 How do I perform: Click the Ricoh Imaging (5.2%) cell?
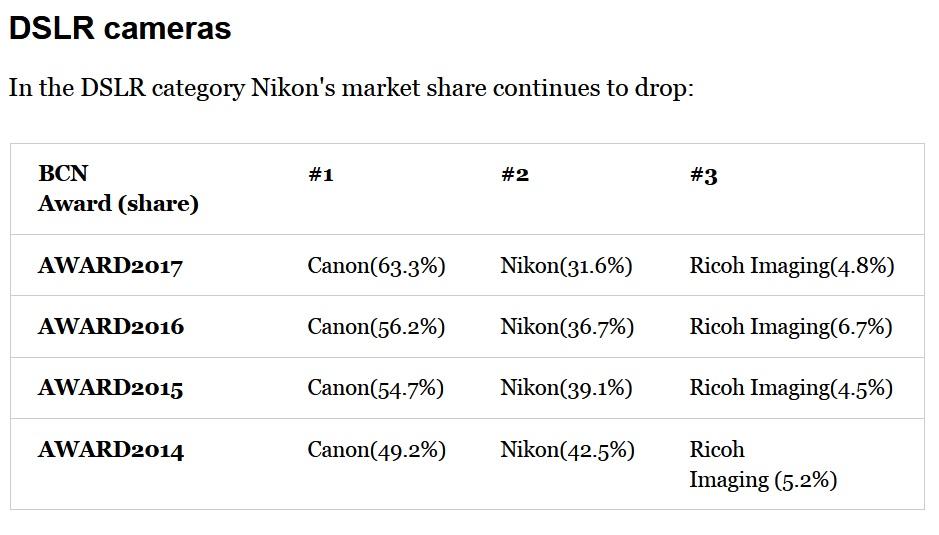[x=764, y=465]
